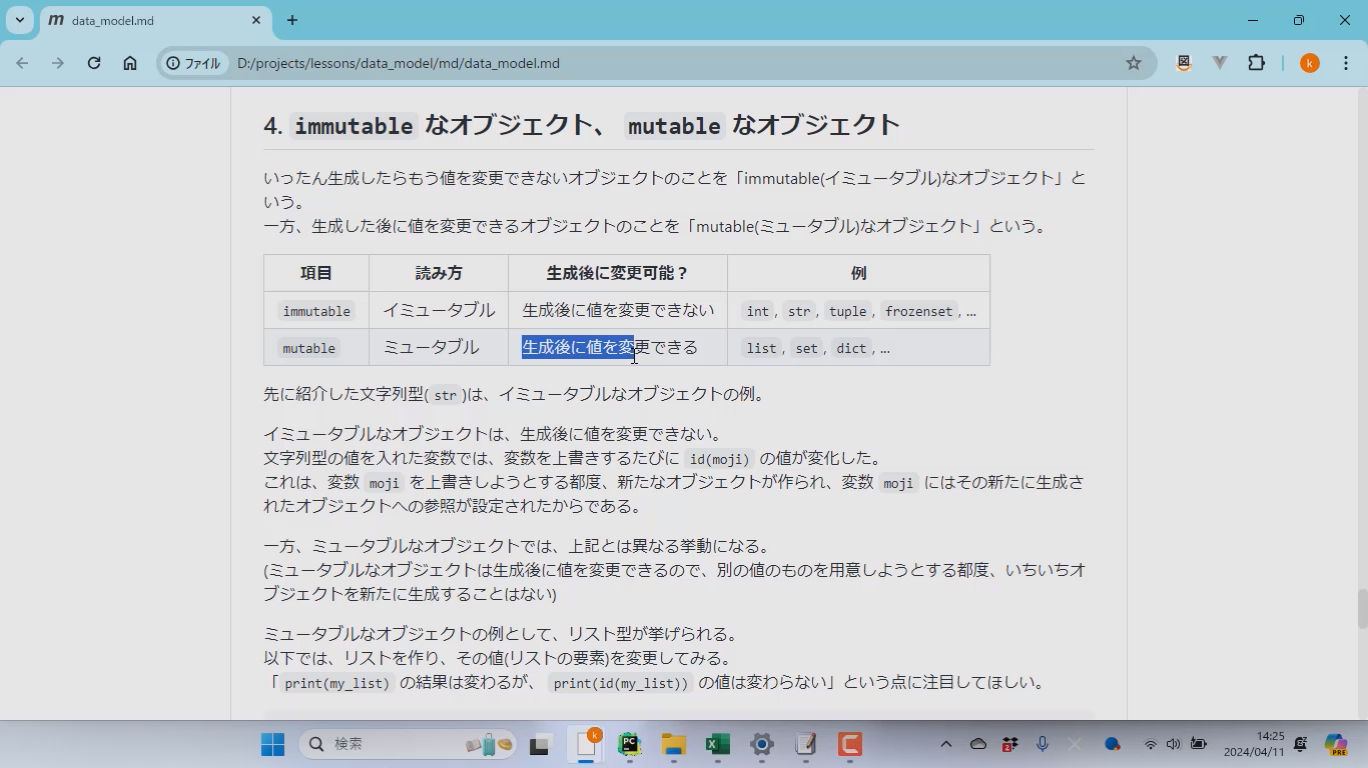Launch Excel from the taskbar
Image resolution: width=1368 pixels, height=768 pixels.
point(717,744)
